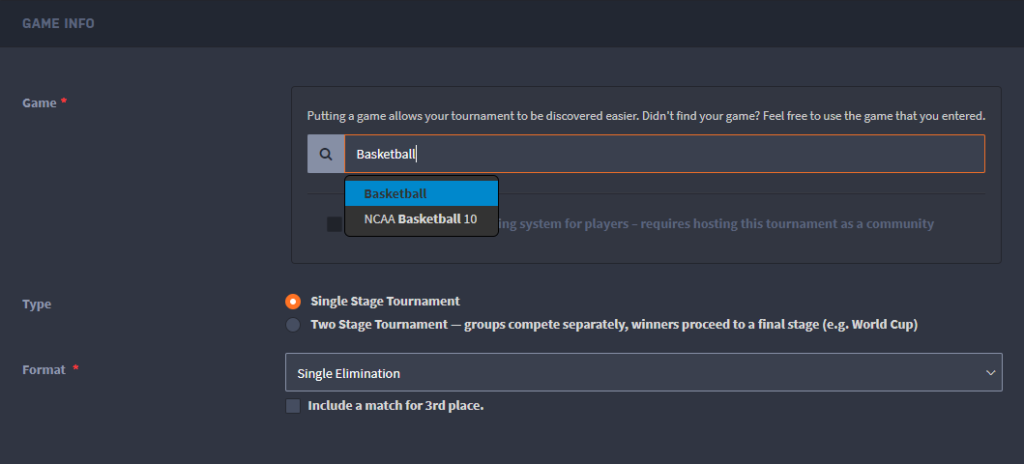This screenshot has width=1024, height=464.
Task: Click 'Include a match for 3rd place' label
Action: [396, 406]
